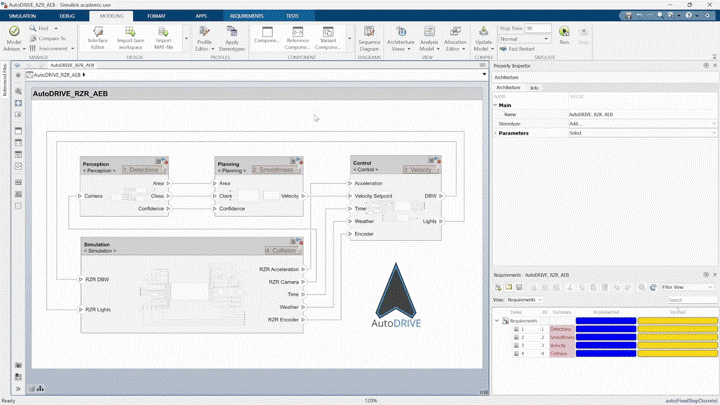Expand the Design gallery arrow

pos(186,38)
